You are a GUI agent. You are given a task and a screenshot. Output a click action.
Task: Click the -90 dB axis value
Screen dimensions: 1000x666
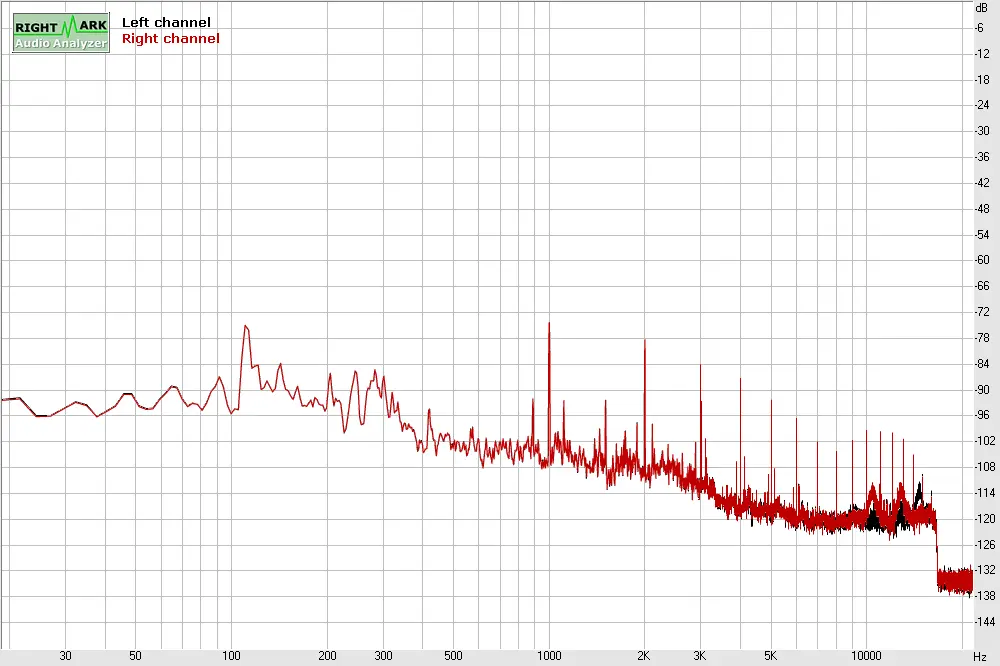coord(982,390)
